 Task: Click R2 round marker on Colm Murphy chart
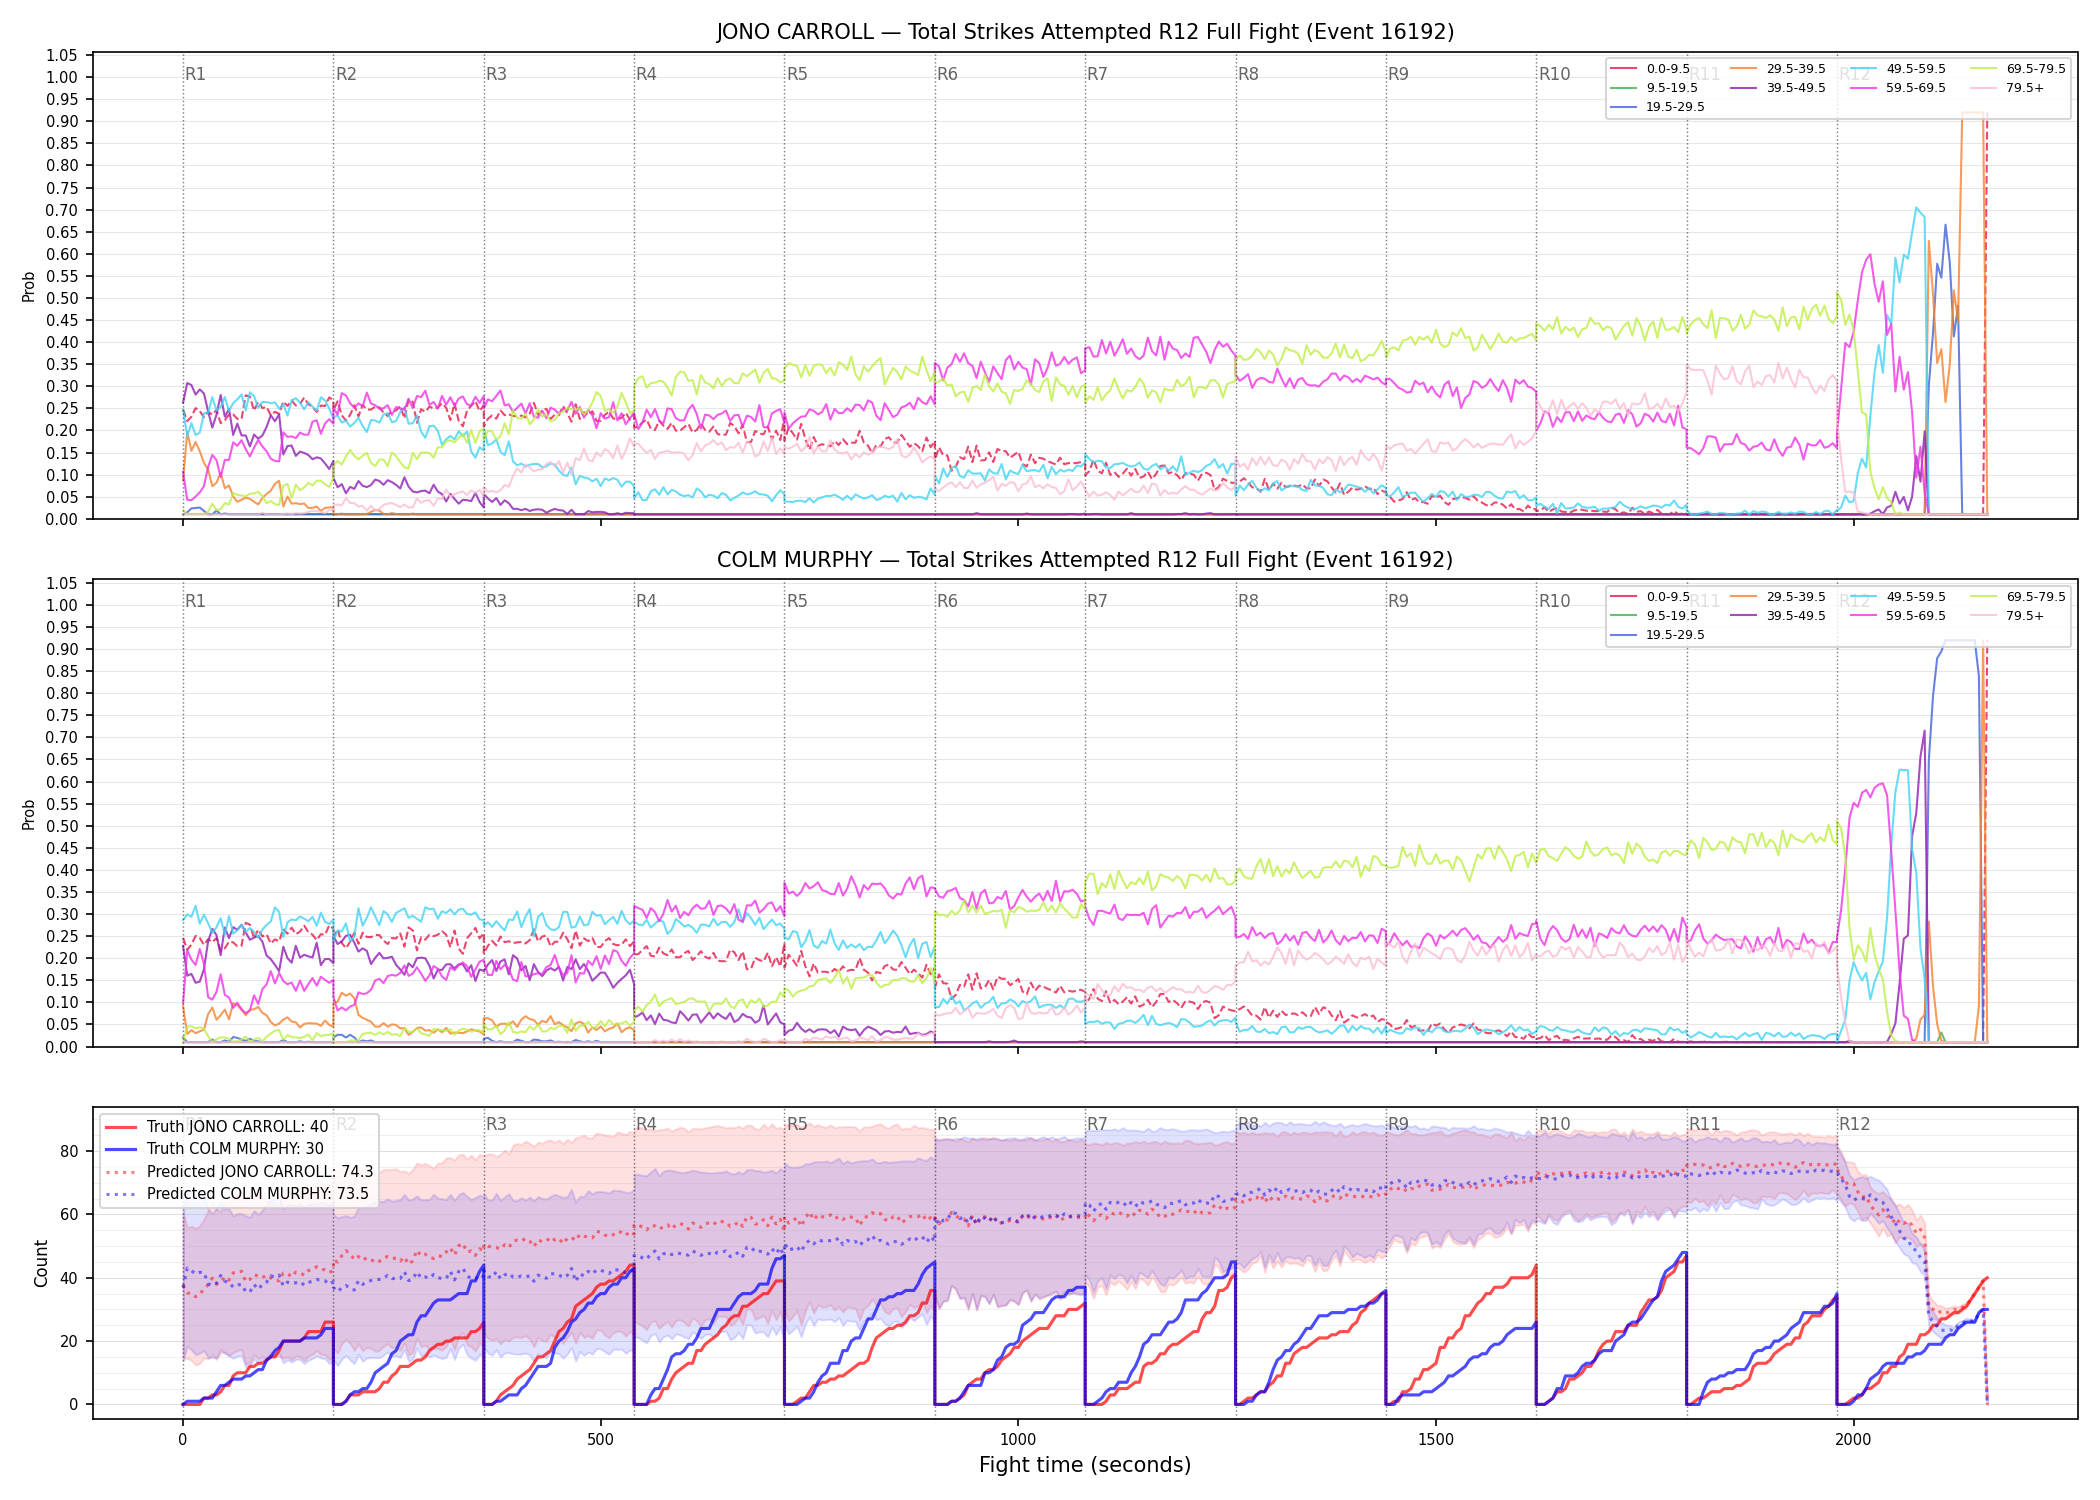tap(346, 601)
